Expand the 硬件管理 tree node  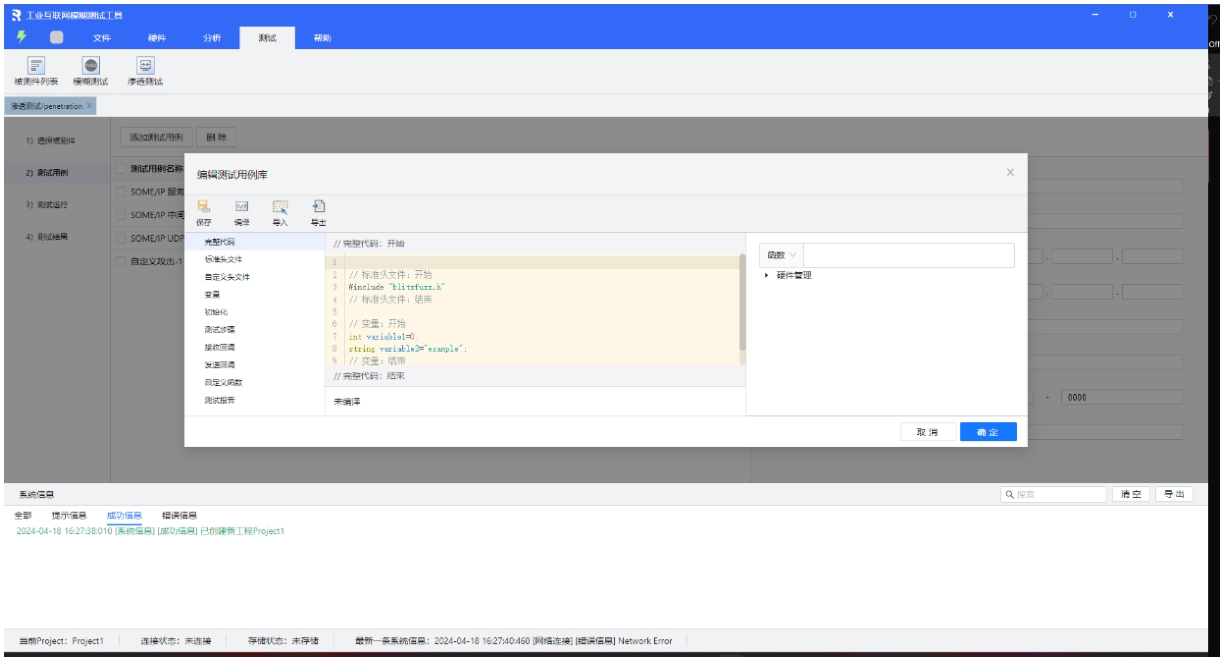coord(767,275)
